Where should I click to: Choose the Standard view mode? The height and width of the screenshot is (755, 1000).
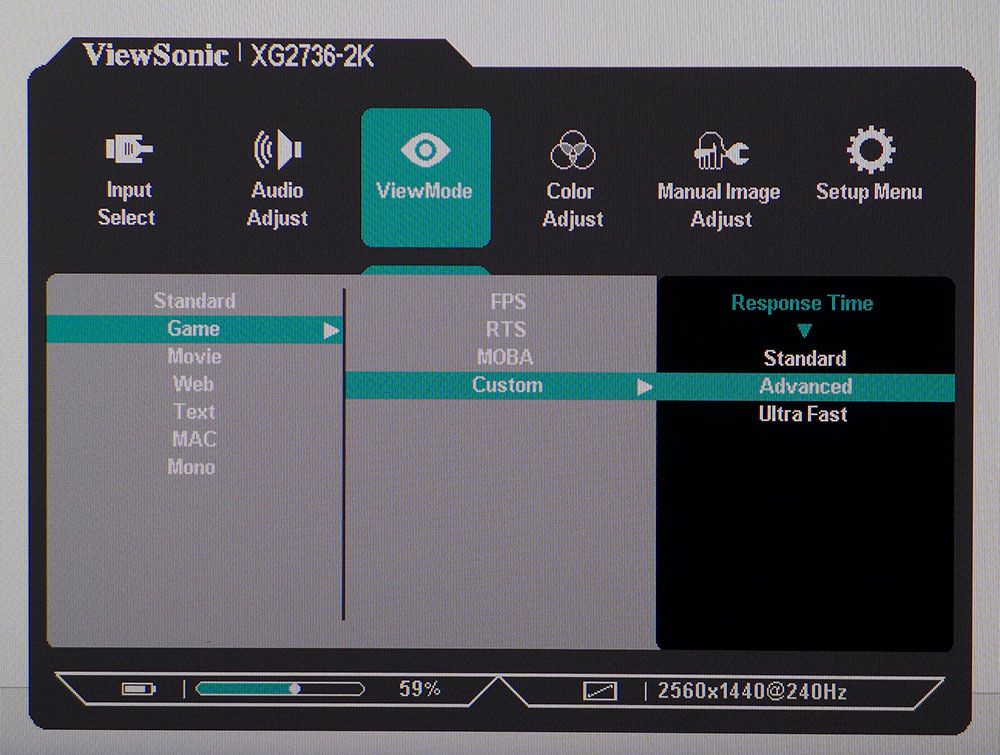click(x=195, y=300)
